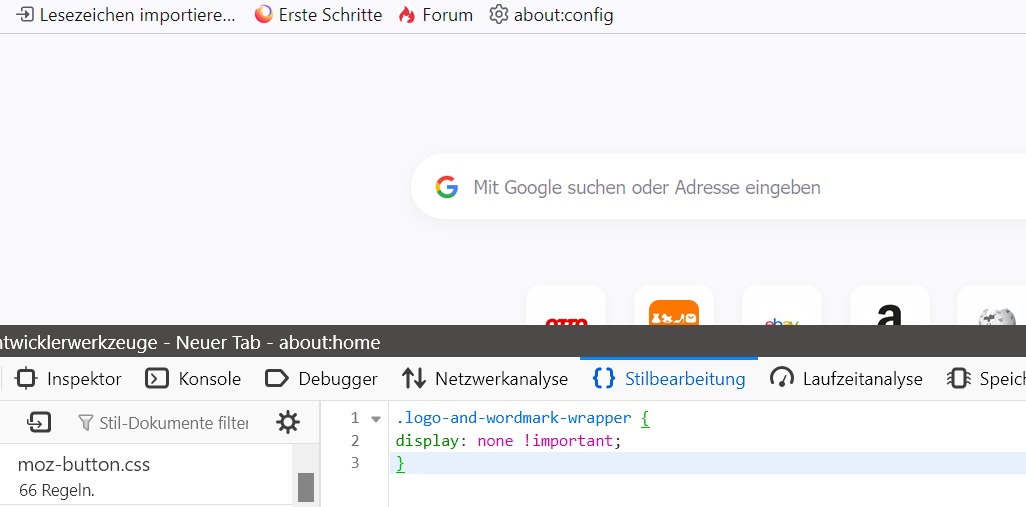Viewport: 1026px width, 507px height.
Task: Open the Laufzeitanalyse tab
Action: pos(846,379)
